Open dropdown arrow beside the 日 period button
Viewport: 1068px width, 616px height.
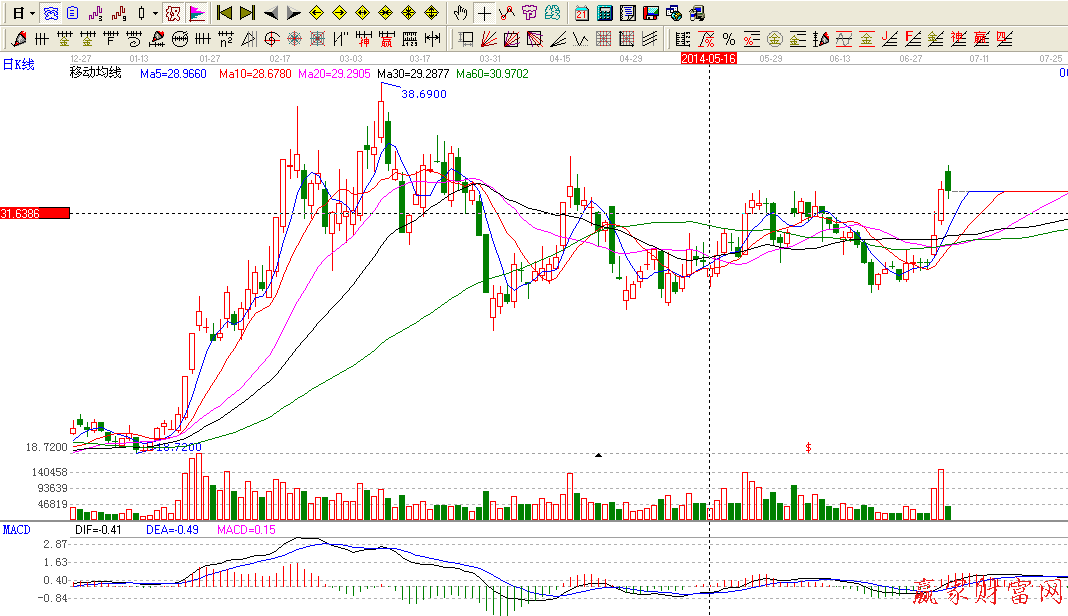pyautogui.click(x=33, y=13)
